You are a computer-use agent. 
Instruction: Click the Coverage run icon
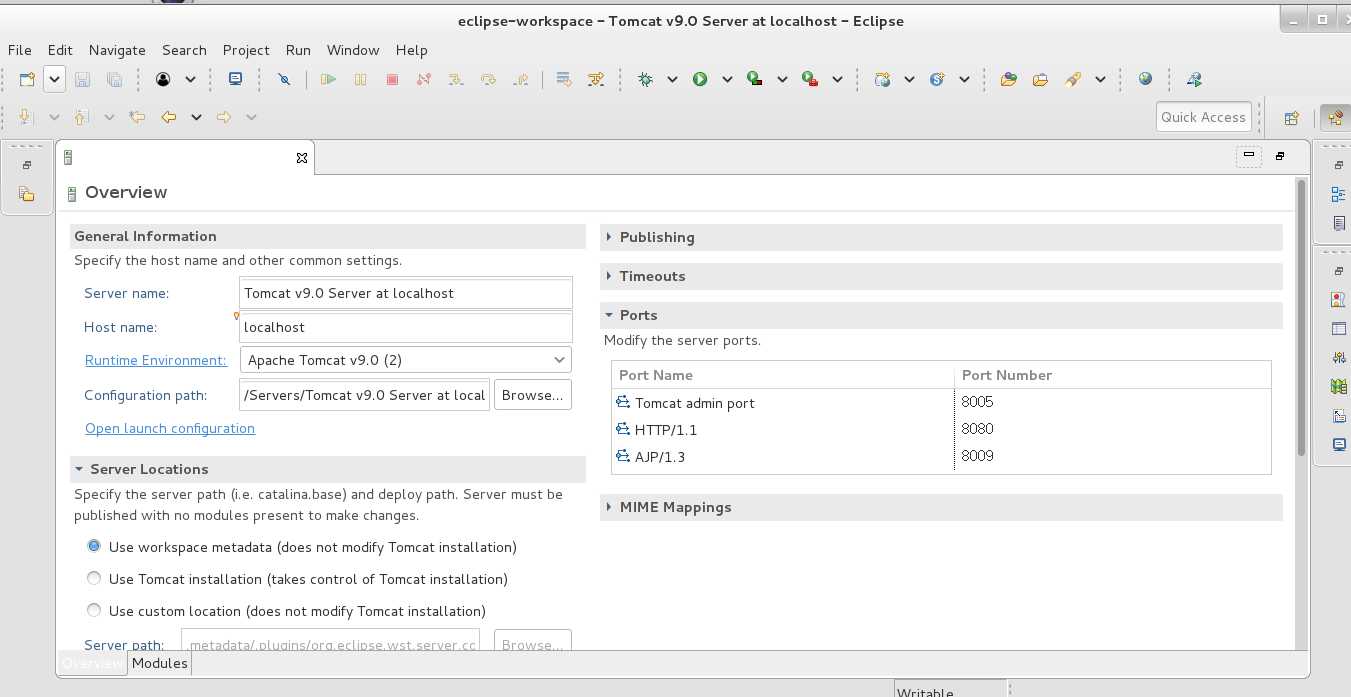(x=755, y=79)
